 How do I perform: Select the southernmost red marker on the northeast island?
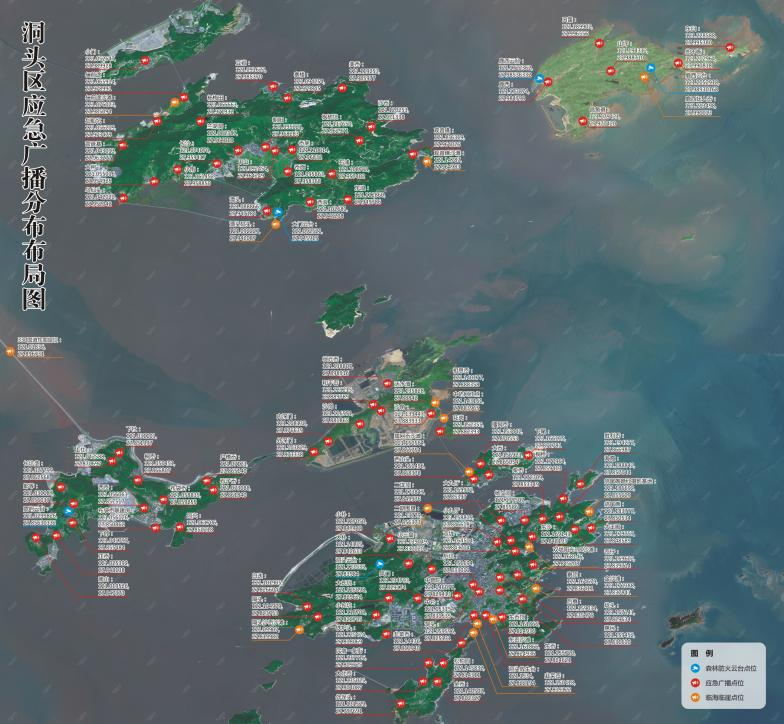click(x=582, y=121)
